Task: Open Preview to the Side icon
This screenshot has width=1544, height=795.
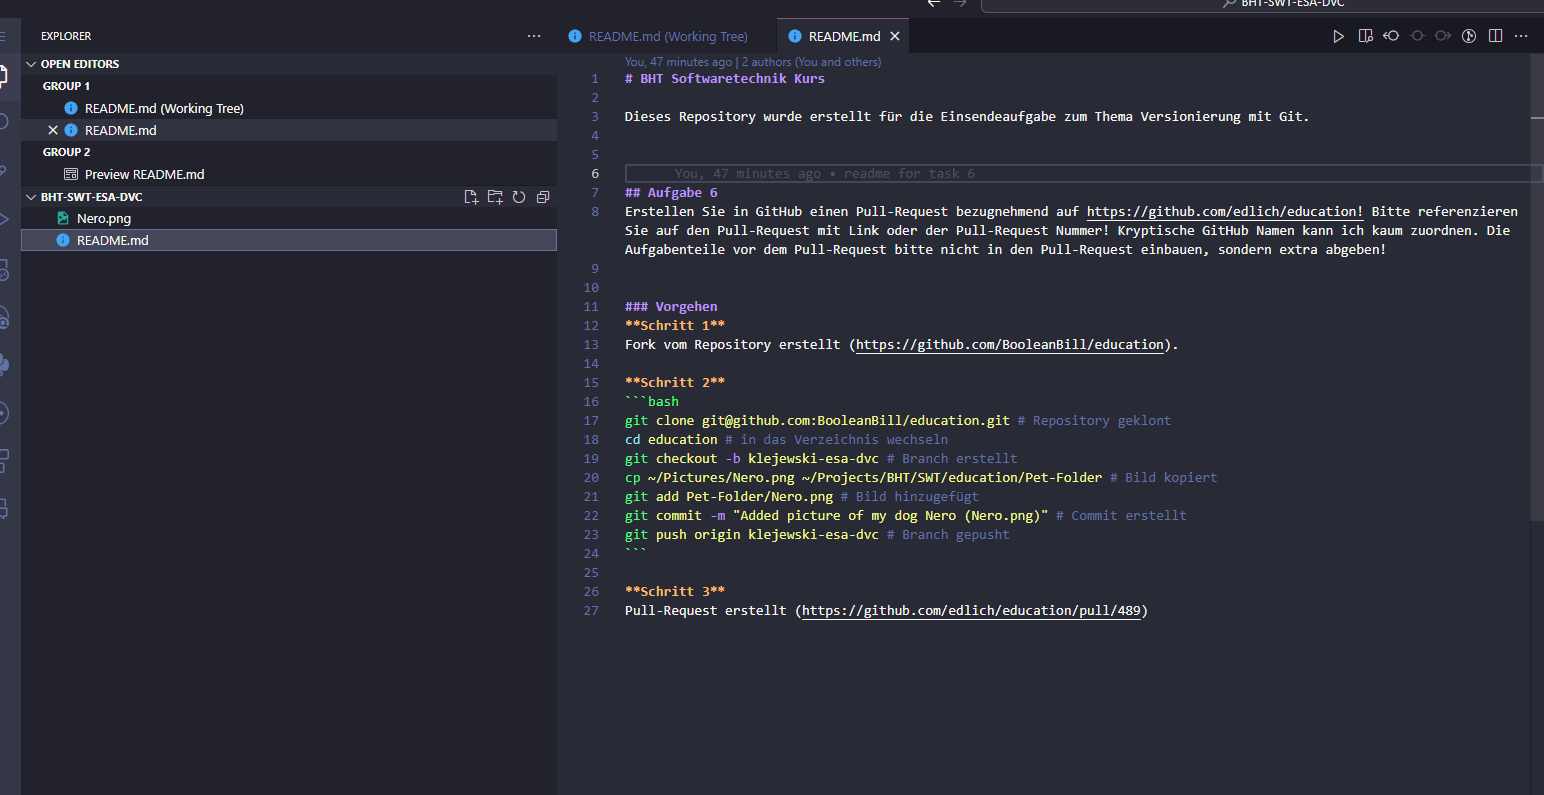Action: (x=1365, y=36)
